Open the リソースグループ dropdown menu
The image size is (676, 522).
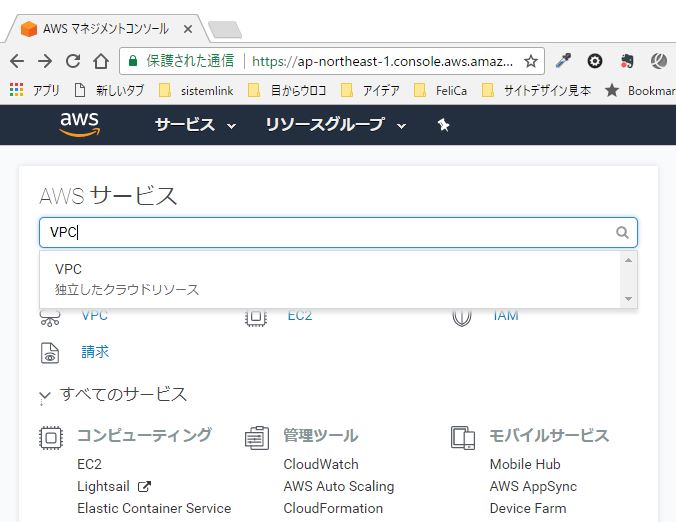[x=335, y=125]
